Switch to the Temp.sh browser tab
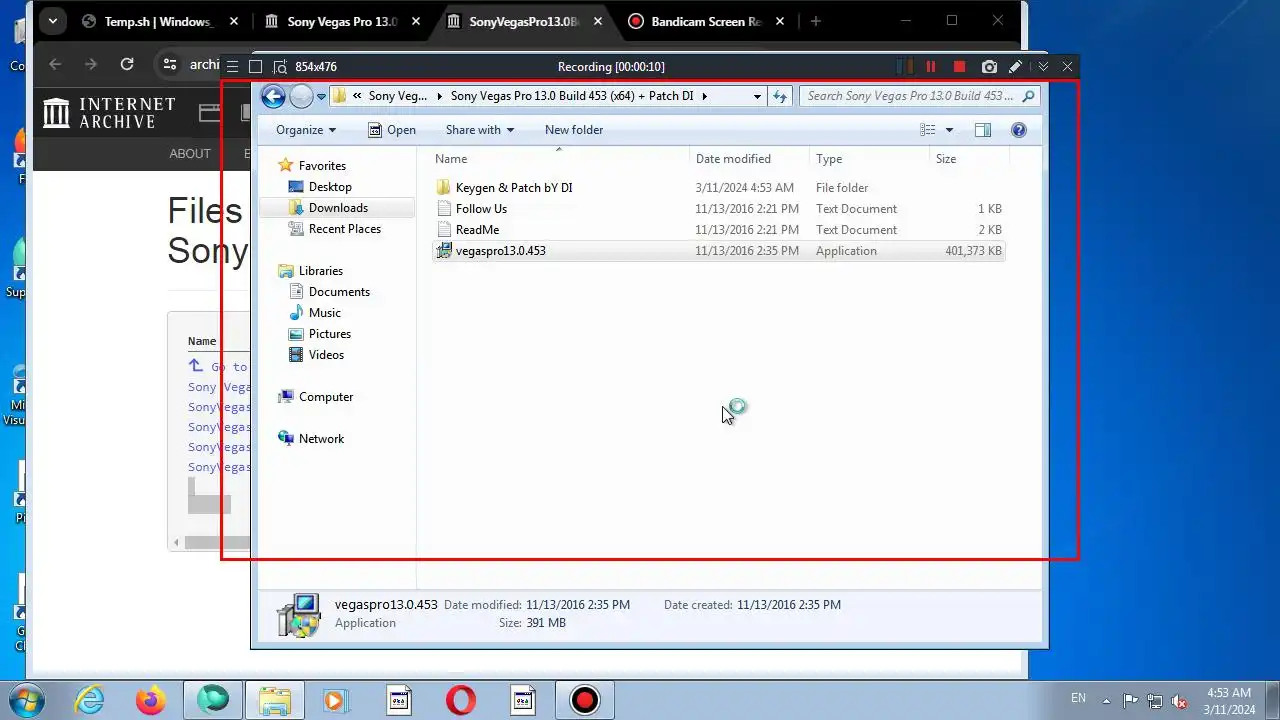Screen dimensions: 1280x720 point(157,21)
